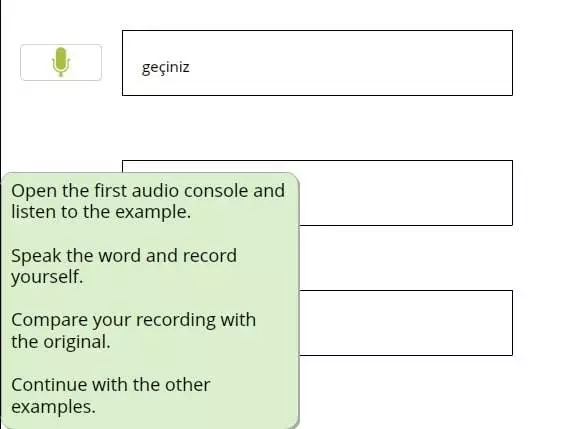Click the 'Speak the word and record' line

124,256
